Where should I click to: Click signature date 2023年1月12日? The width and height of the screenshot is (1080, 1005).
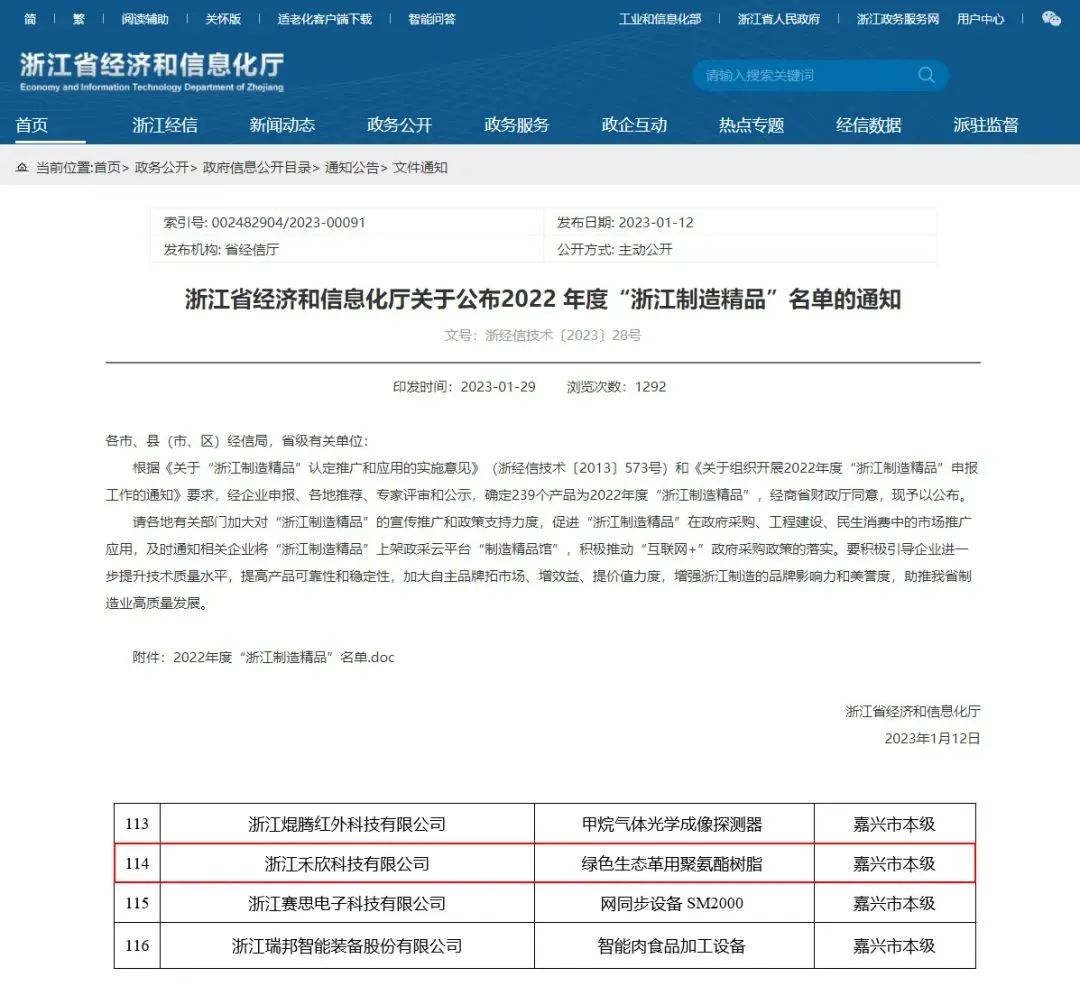pyautogui.click(x=932, y=738)
